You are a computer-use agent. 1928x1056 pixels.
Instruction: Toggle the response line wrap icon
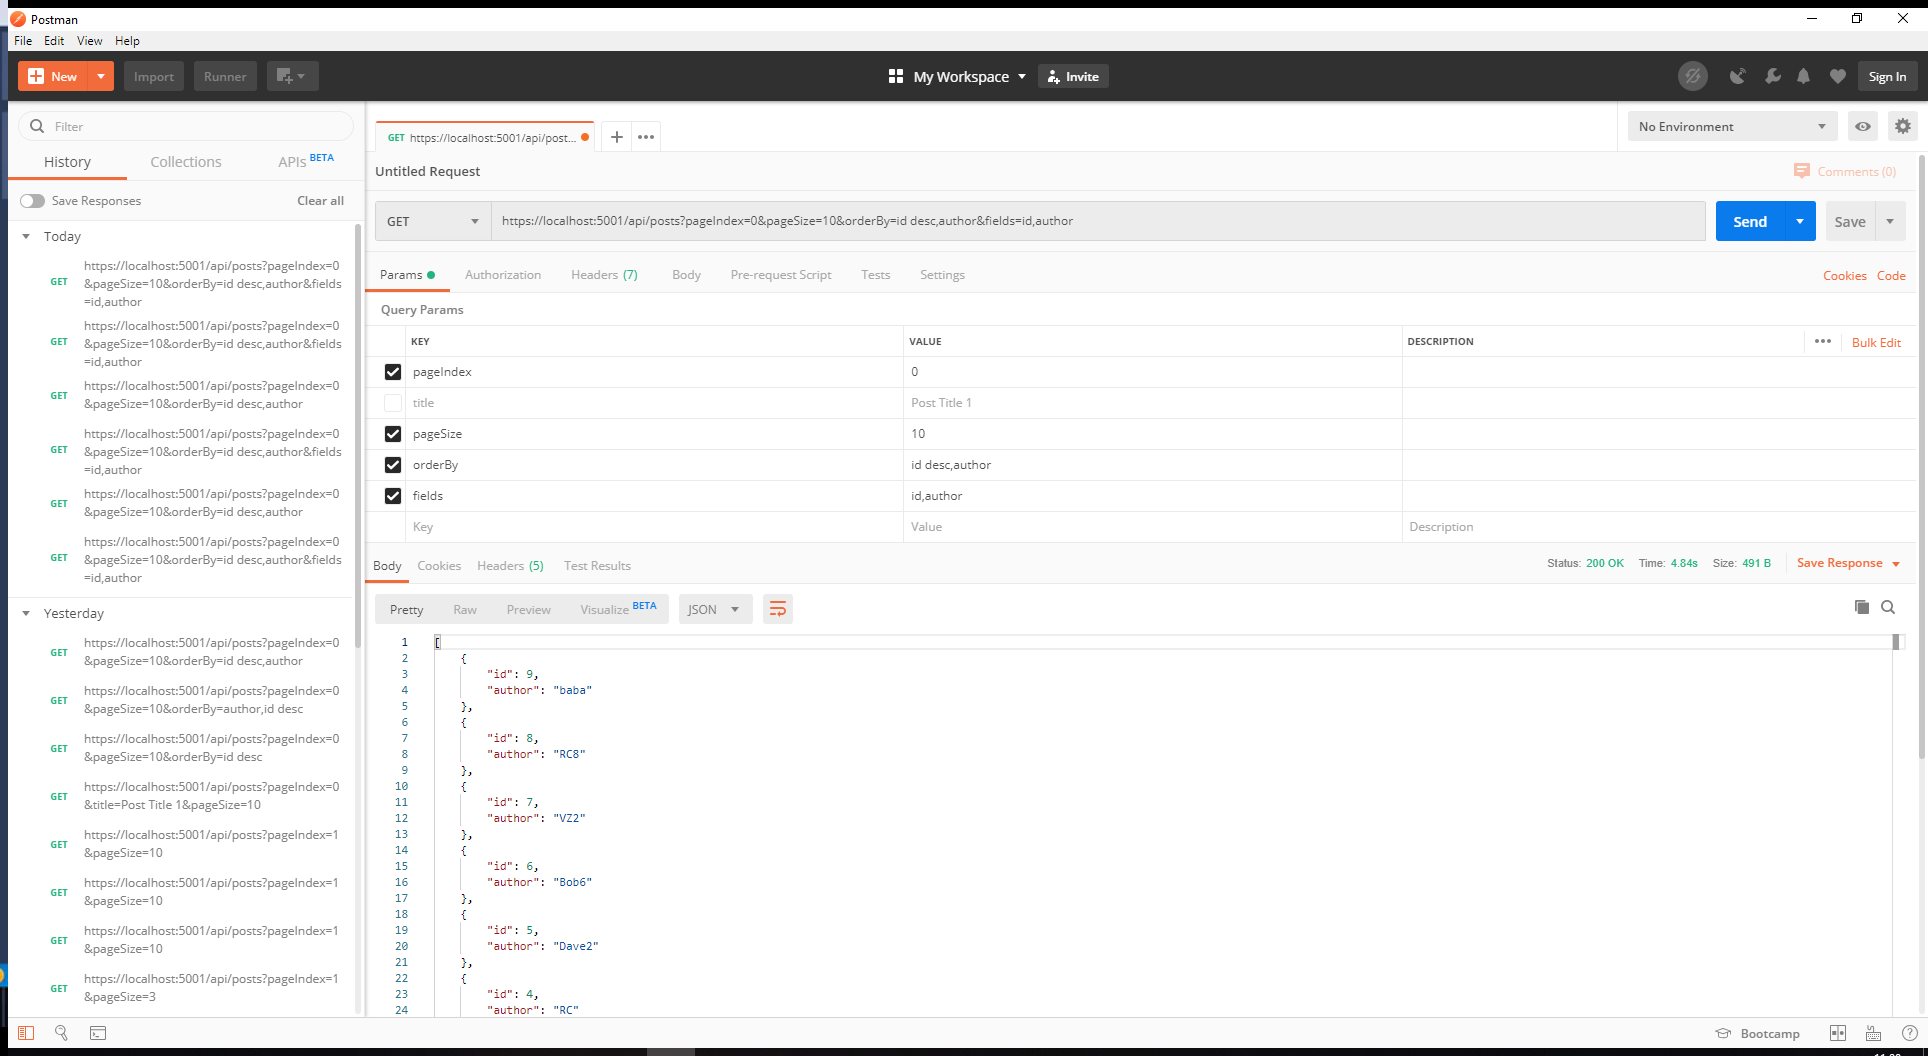[x=777, y=609]
